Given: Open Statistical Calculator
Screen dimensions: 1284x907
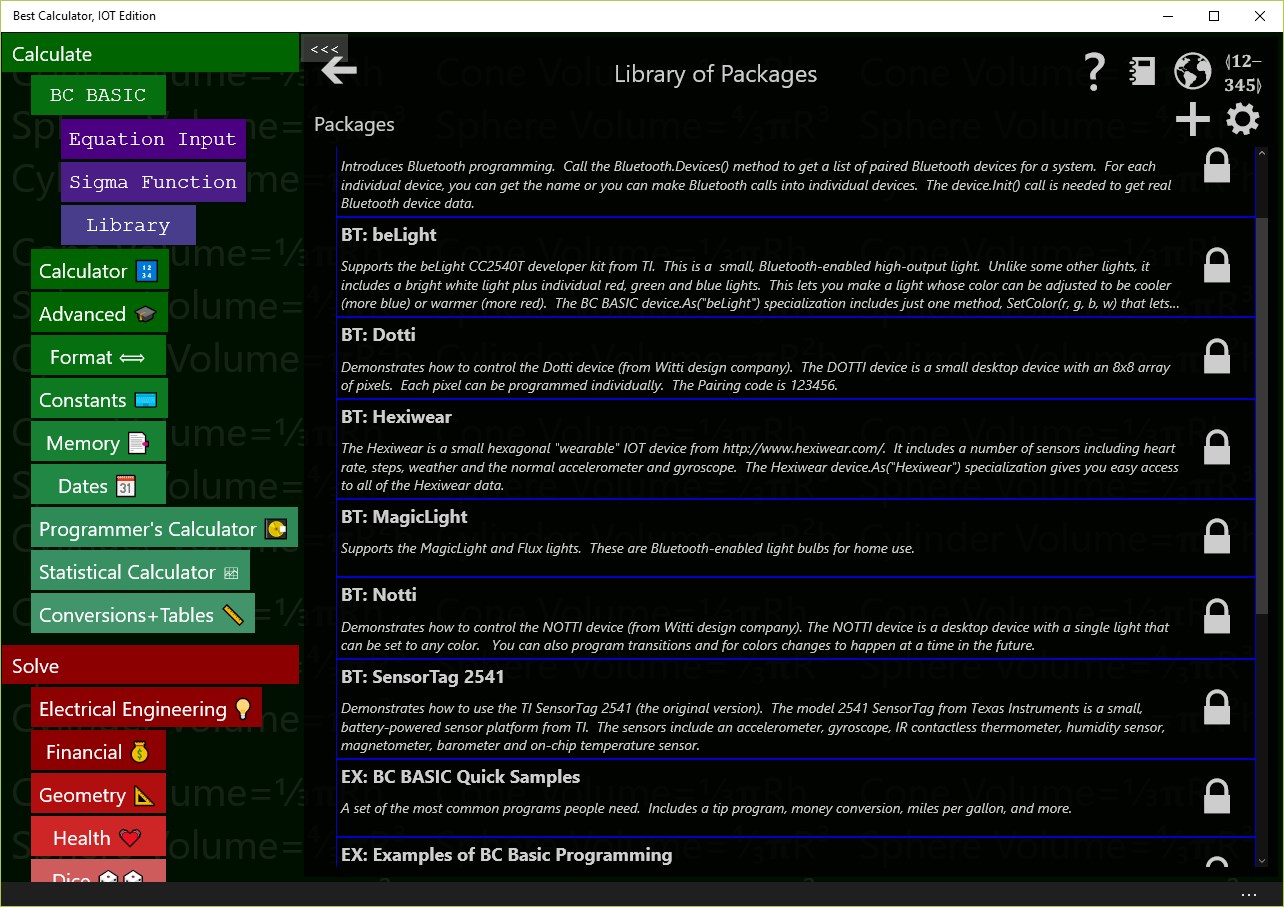Looking at the screenshot, I should (x=140, y=572).
